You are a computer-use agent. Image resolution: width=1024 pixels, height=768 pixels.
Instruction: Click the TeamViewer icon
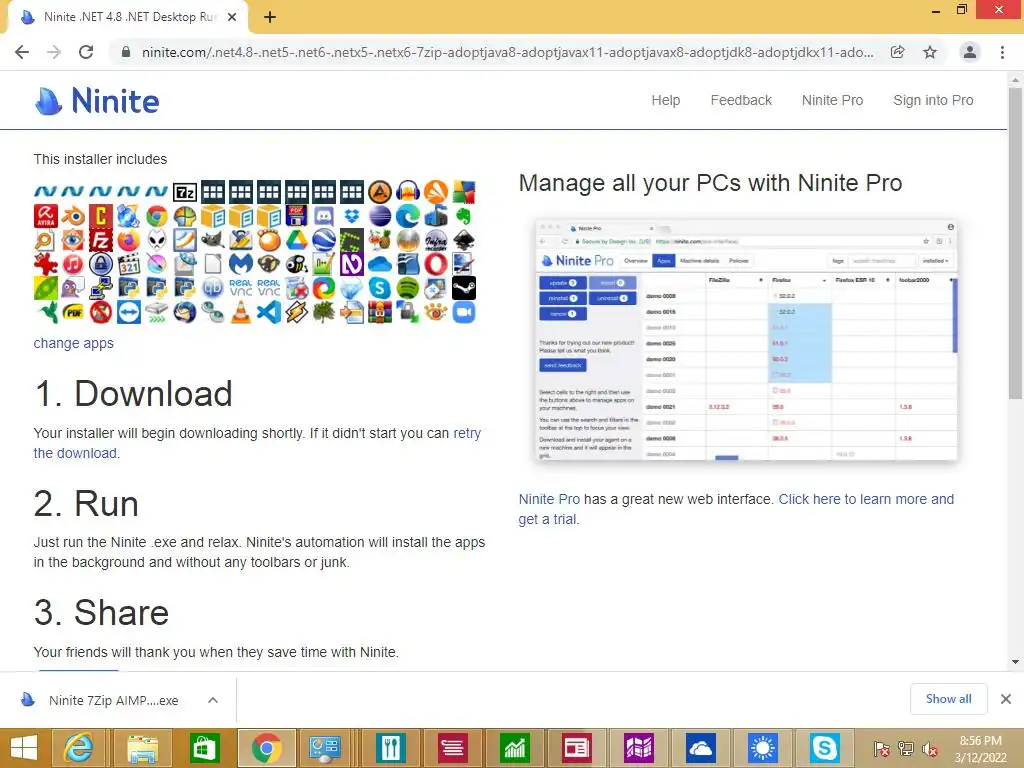[129, 312]
